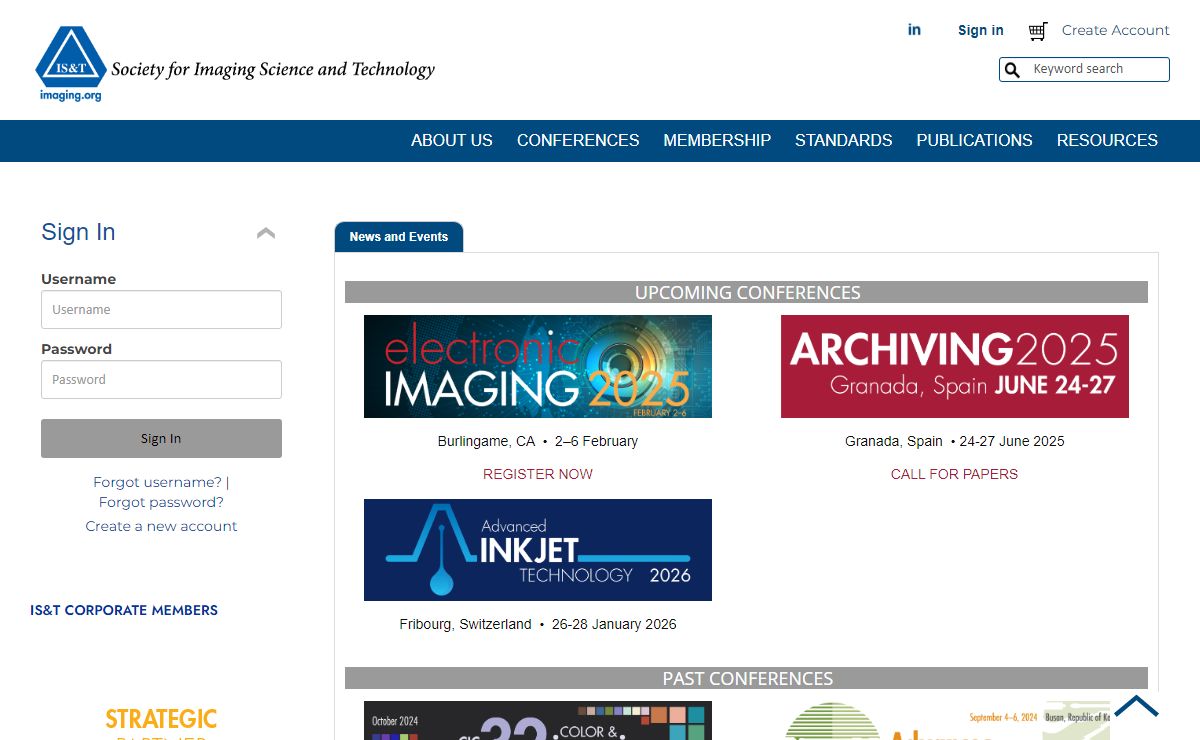Click REGISTER NOW for Electronic Imaging
Screen dimensions: 1200x740
click(x=538, y=474)
